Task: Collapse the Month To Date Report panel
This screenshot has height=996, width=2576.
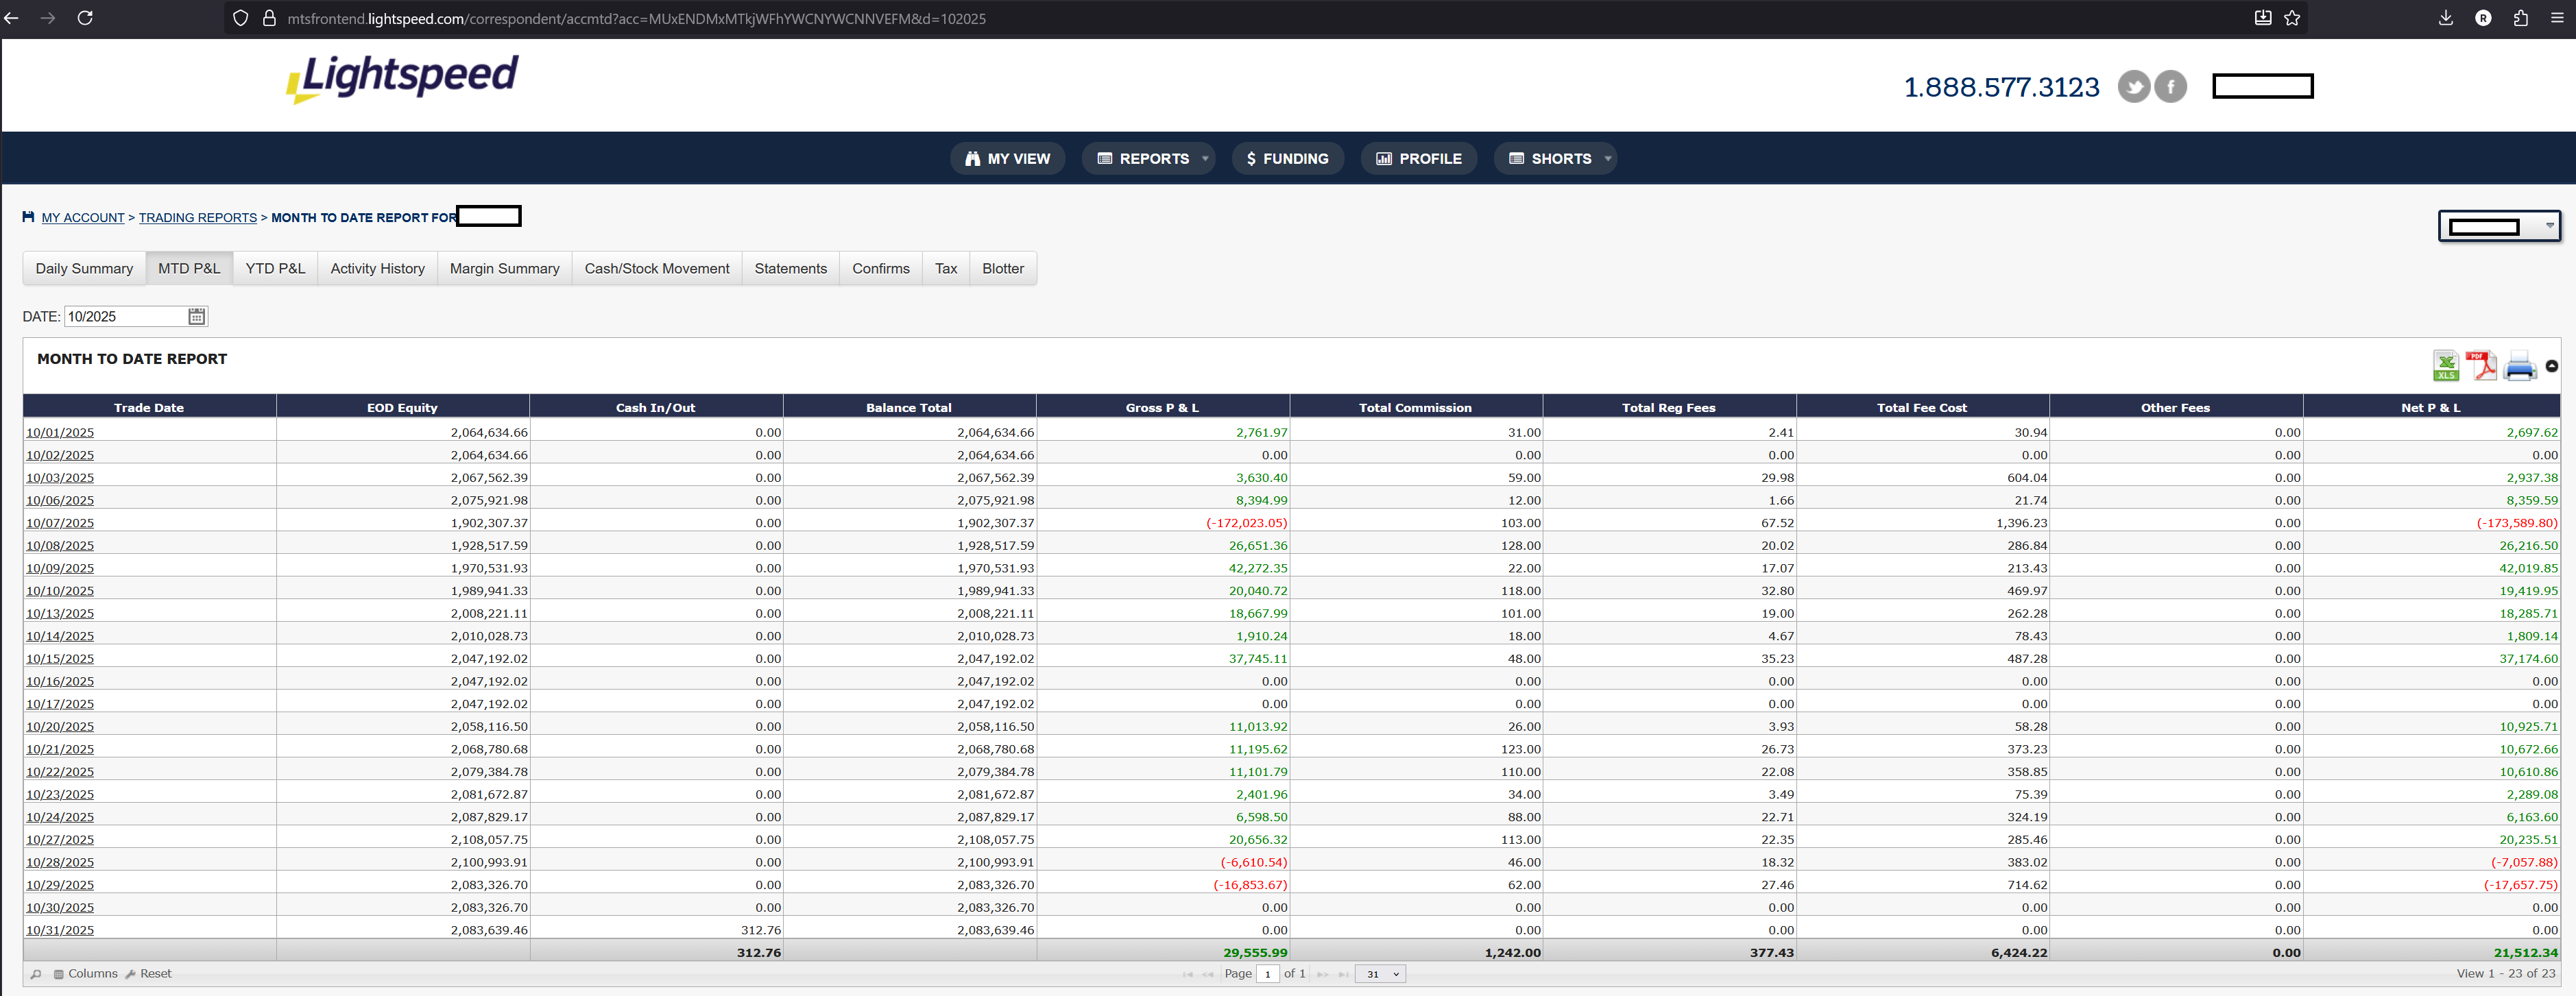Action: coord(2551,366)
